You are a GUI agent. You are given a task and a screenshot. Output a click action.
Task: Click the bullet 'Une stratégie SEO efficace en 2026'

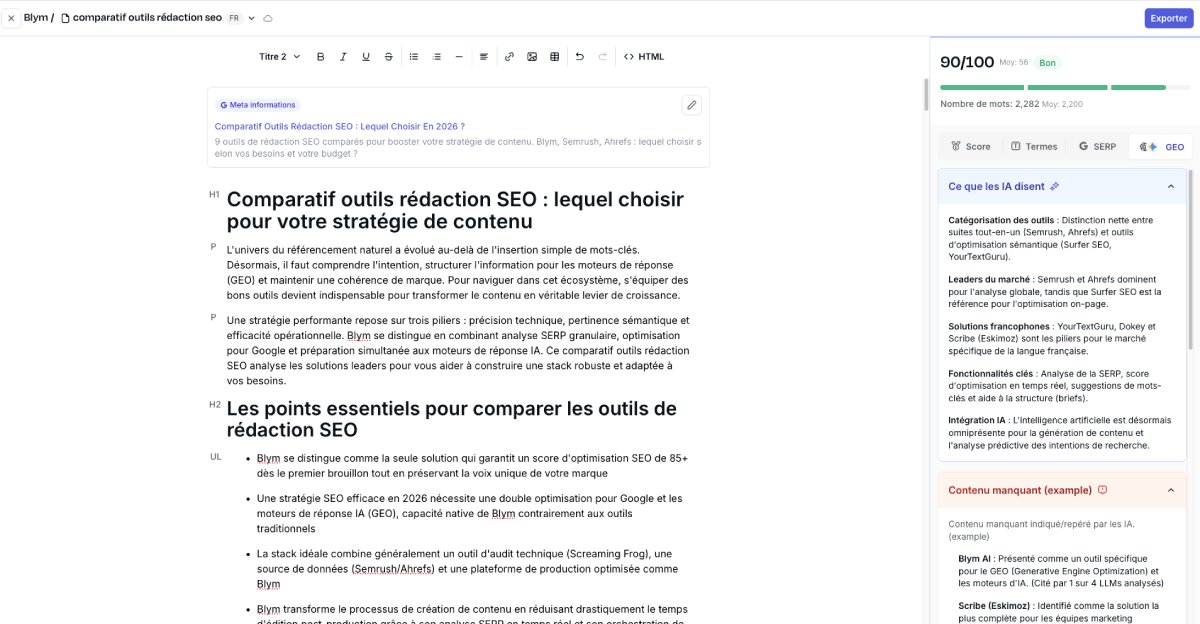pyautogui.click(x=470, y=513)
